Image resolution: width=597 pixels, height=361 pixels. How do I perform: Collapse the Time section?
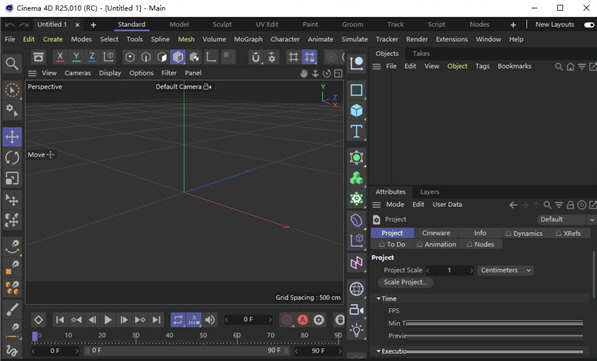click(378, 299)
